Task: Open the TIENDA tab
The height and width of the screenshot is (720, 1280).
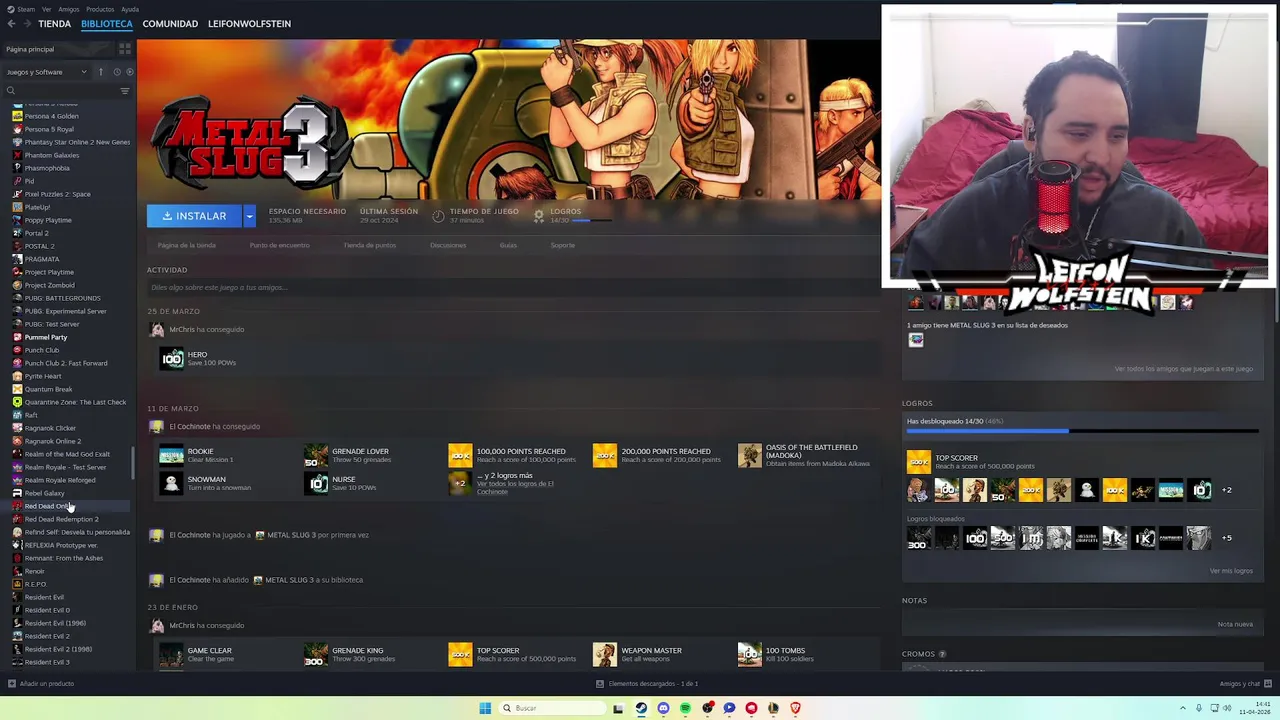Action: pos(54,23)
